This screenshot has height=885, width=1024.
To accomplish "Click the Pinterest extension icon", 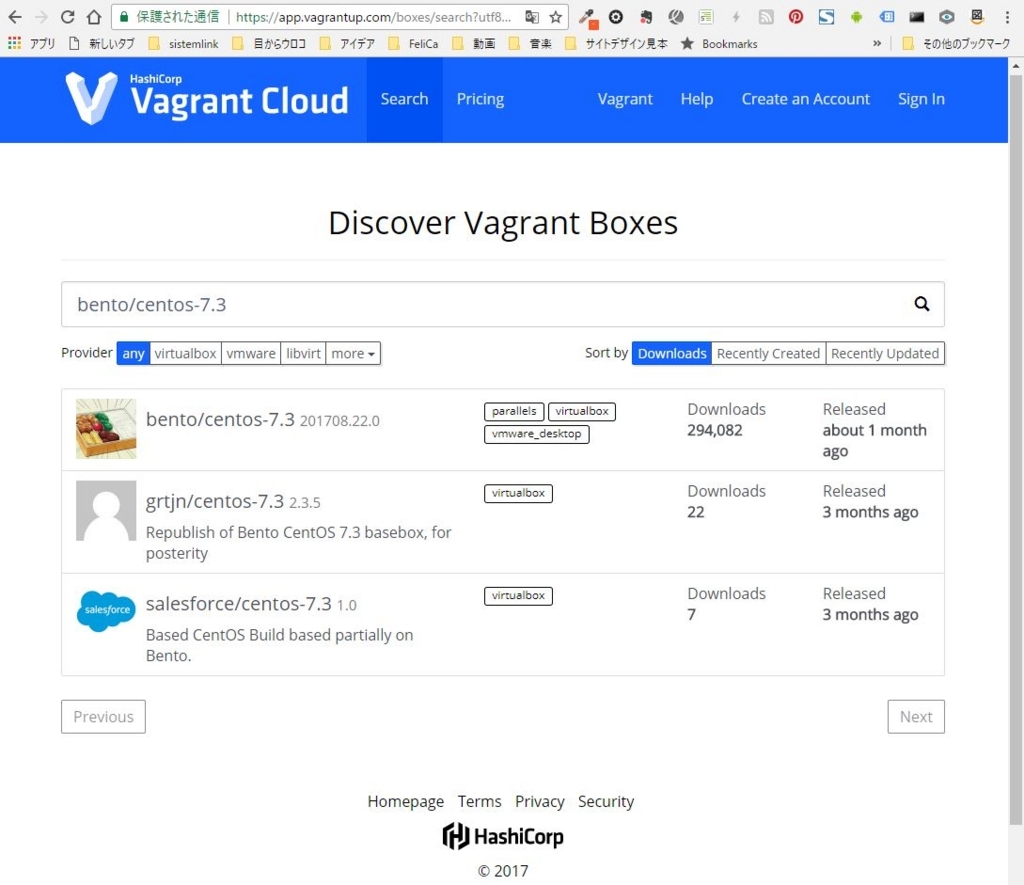I will [x=795, y=17].
